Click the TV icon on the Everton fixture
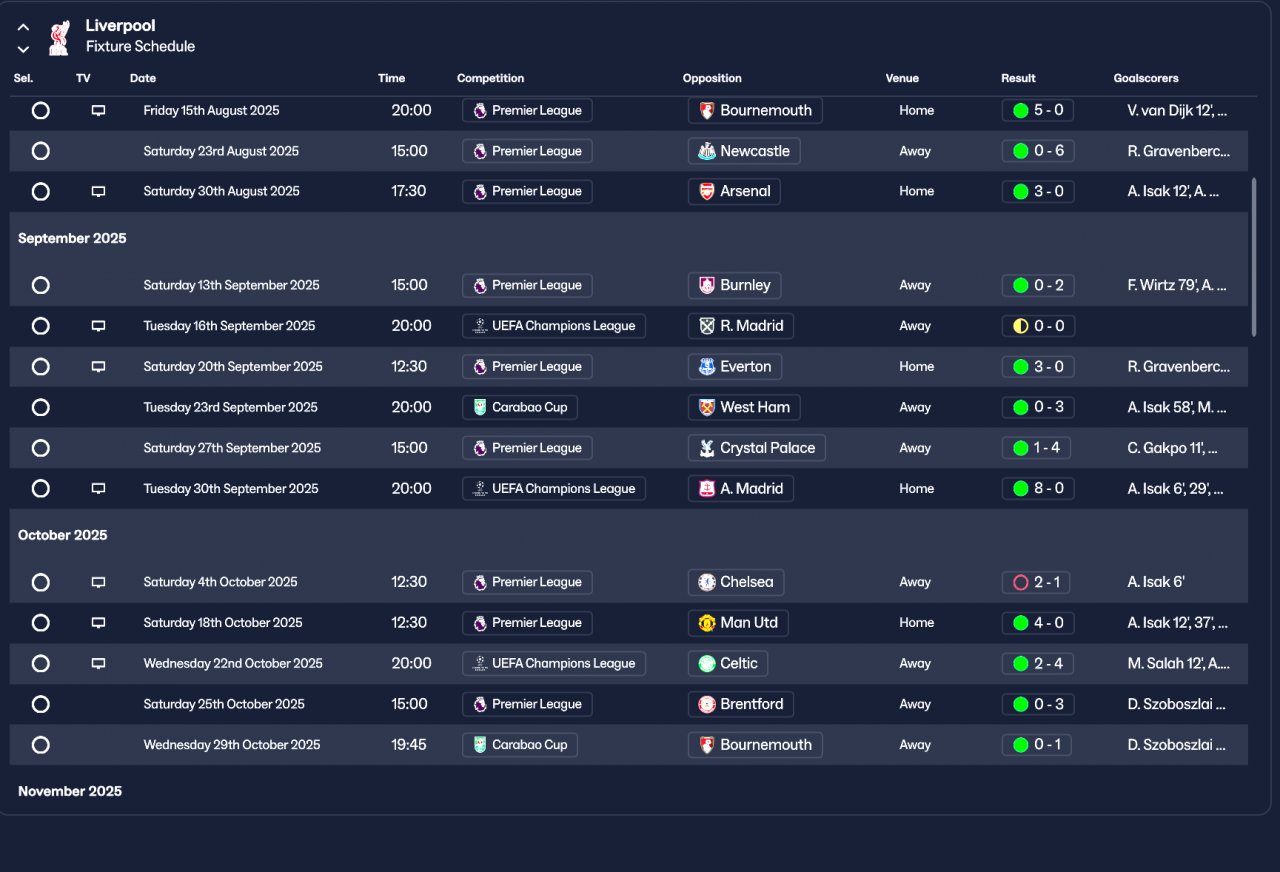Screen dimensions: 1280x872 (x=98, y=367)
